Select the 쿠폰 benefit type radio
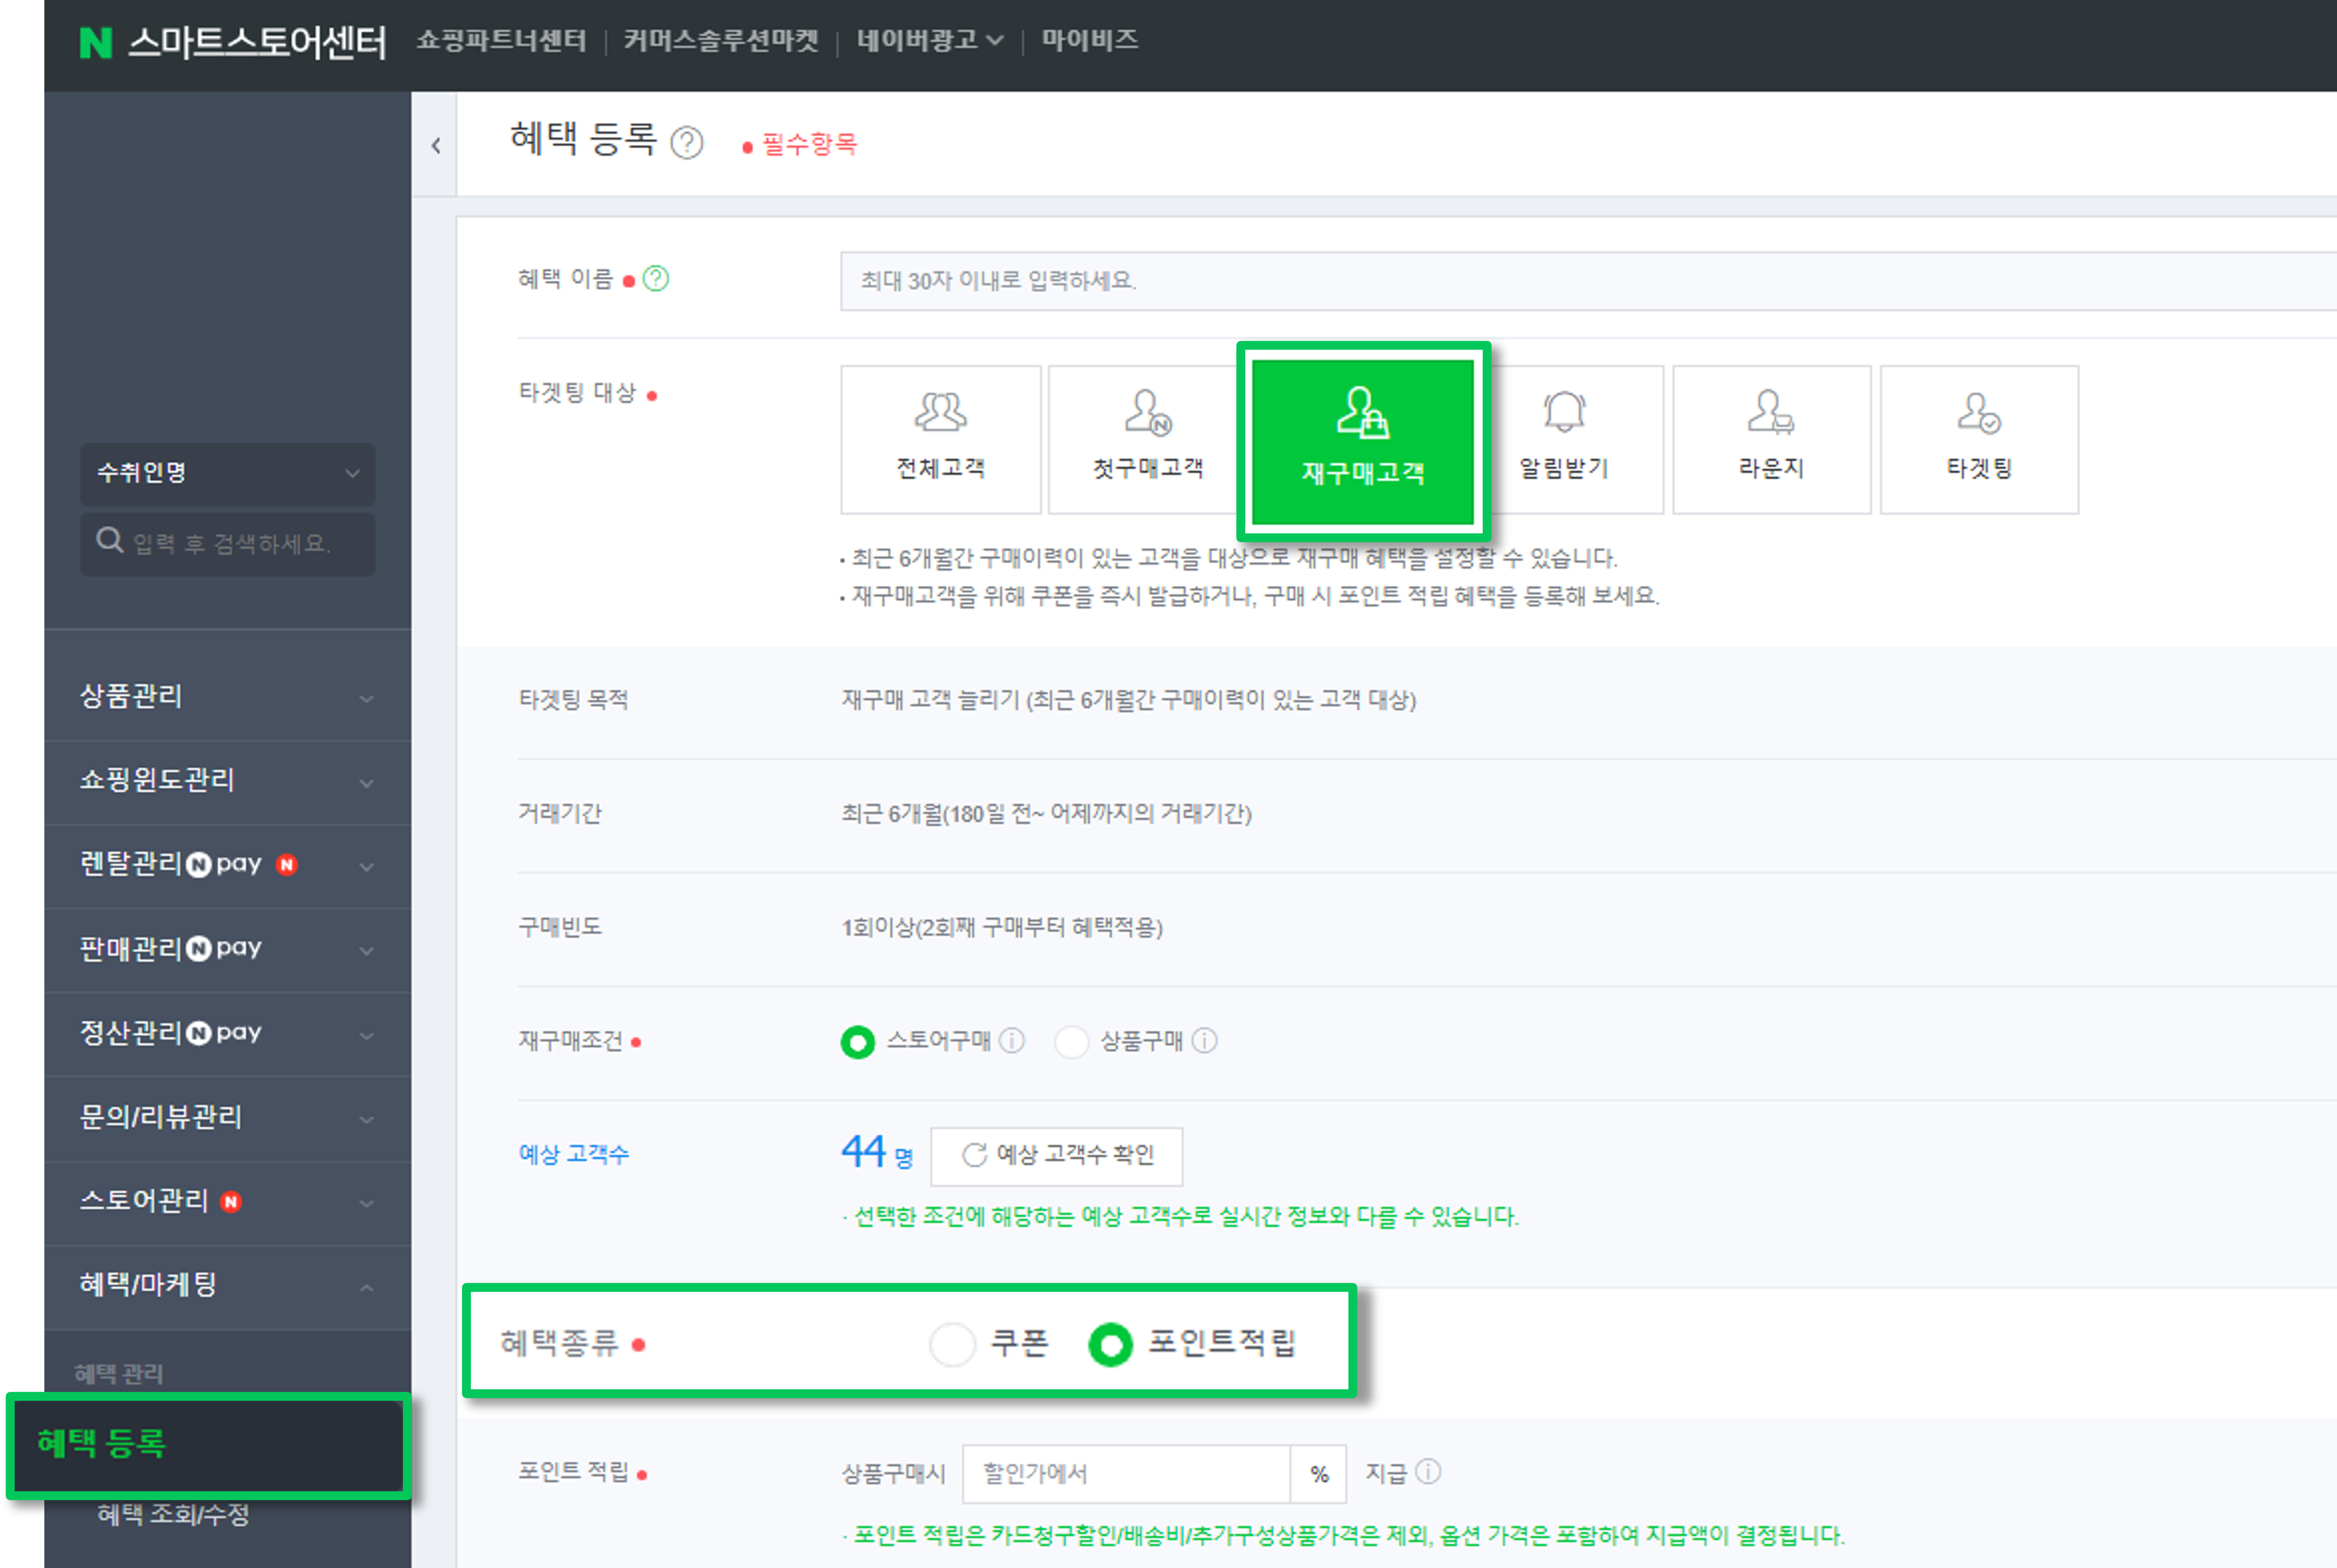The width and height of the screenshot is (2337, 1568). tap(952, 1344)
